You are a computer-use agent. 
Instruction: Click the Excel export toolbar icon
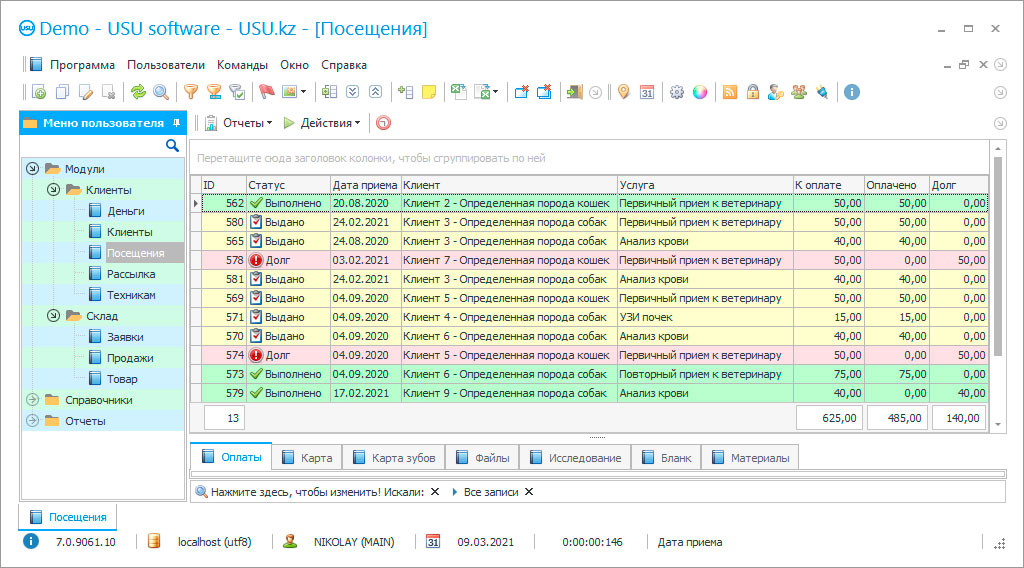click(458, 92)
